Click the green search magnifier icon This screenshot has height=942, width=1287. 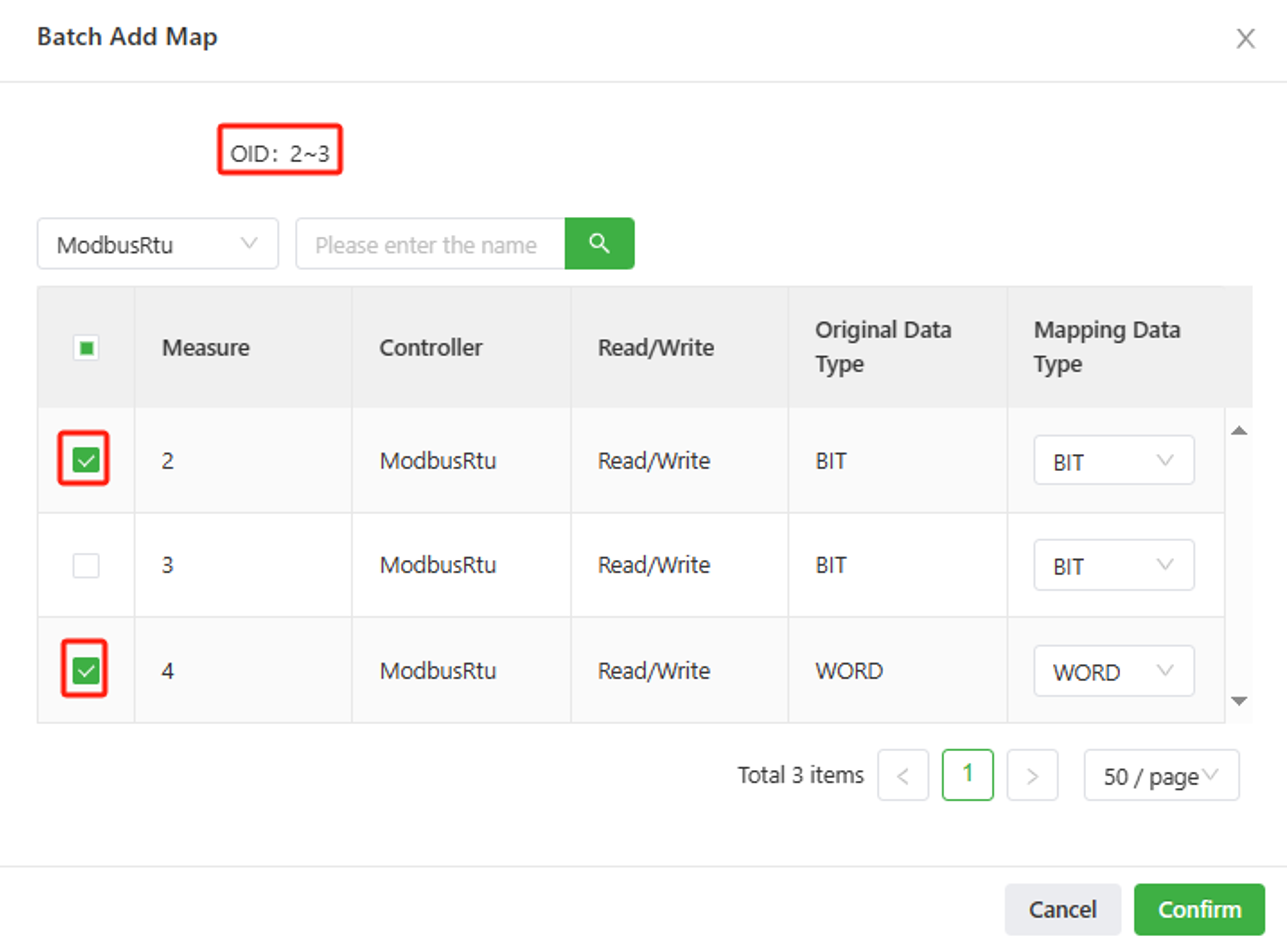click(599, 244)
